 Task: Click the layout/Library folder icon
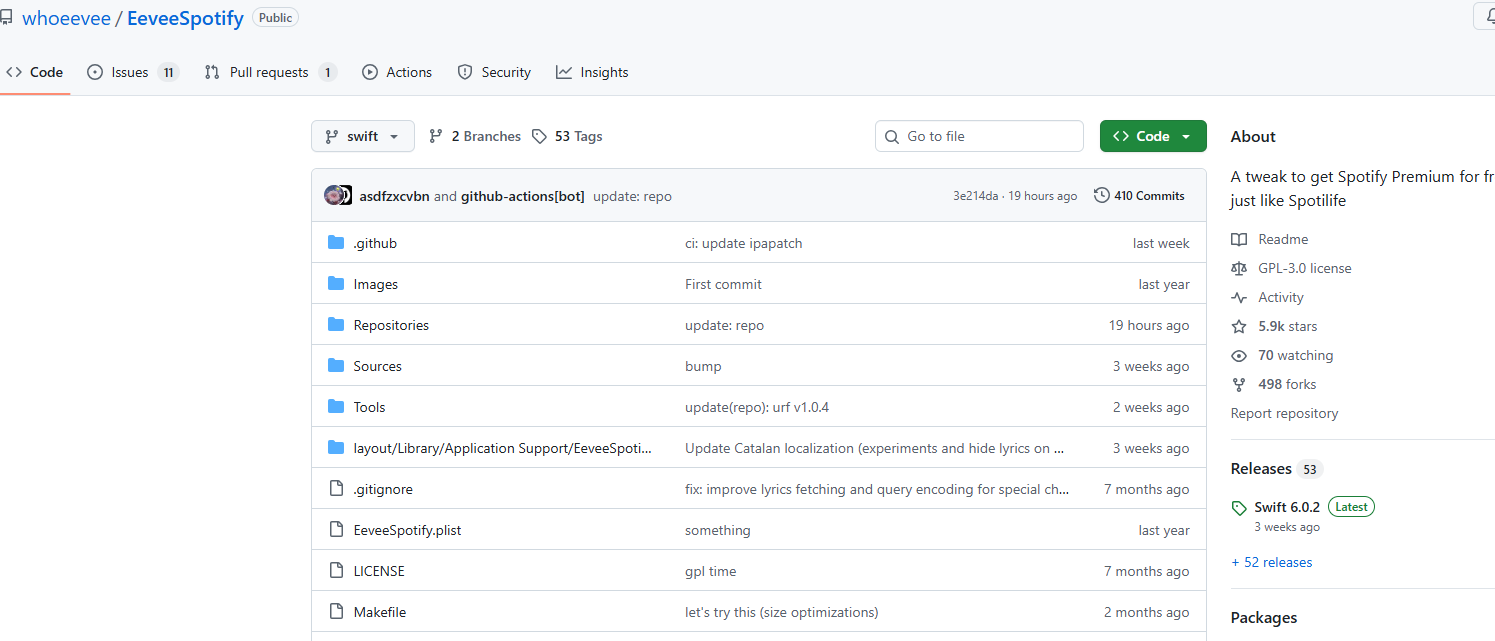(x=336, y=448)
